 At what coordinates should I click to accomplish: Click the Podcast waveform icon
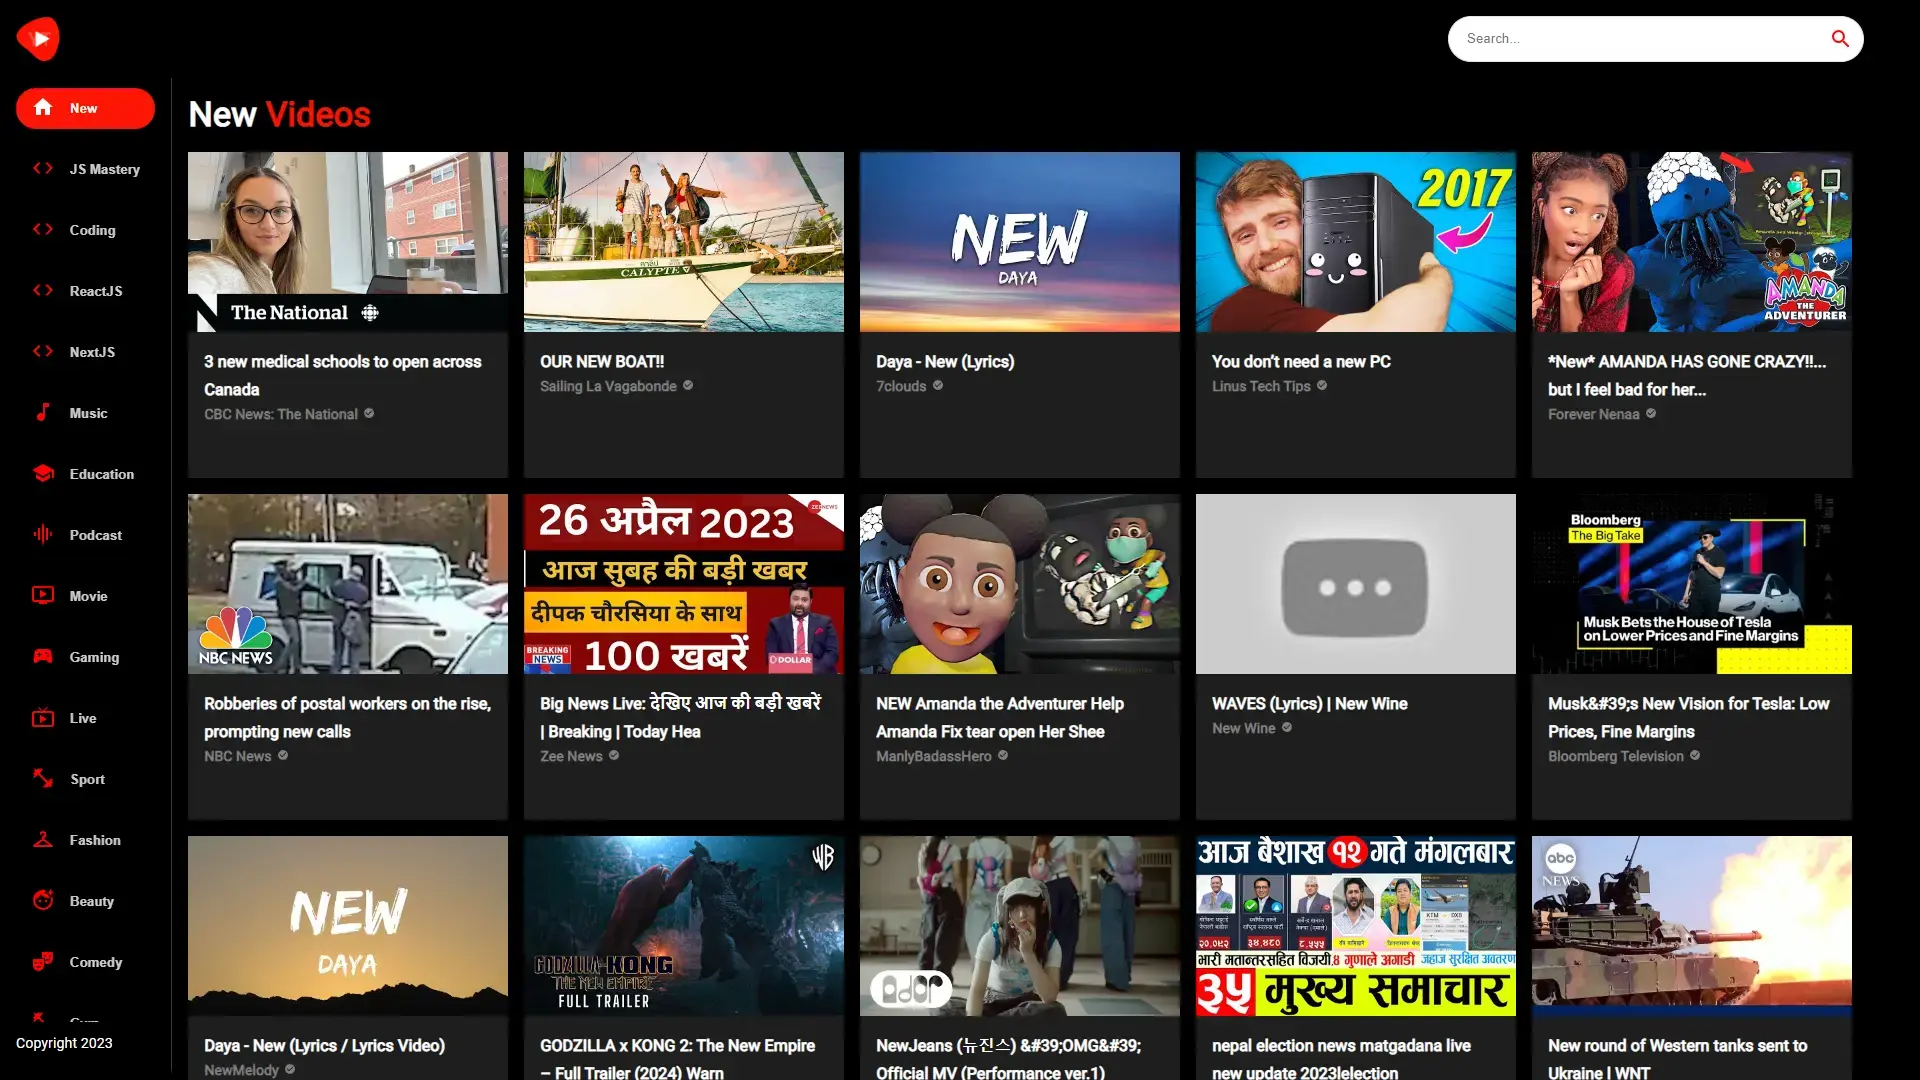click(43, 534)
